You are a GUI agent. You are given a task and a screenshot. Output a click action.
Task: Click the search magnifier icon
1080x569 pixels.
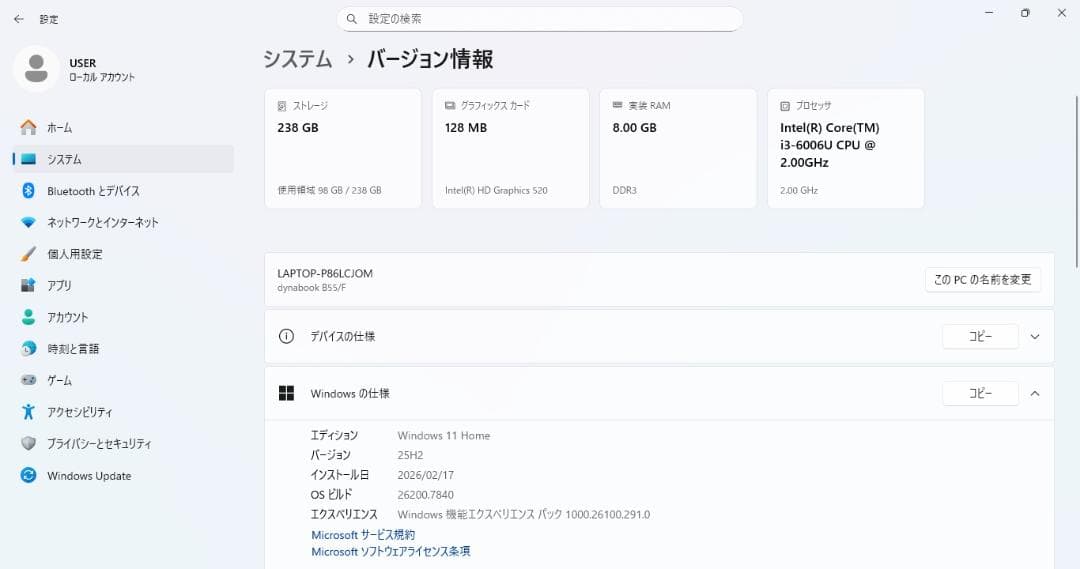tap(352, 19)
